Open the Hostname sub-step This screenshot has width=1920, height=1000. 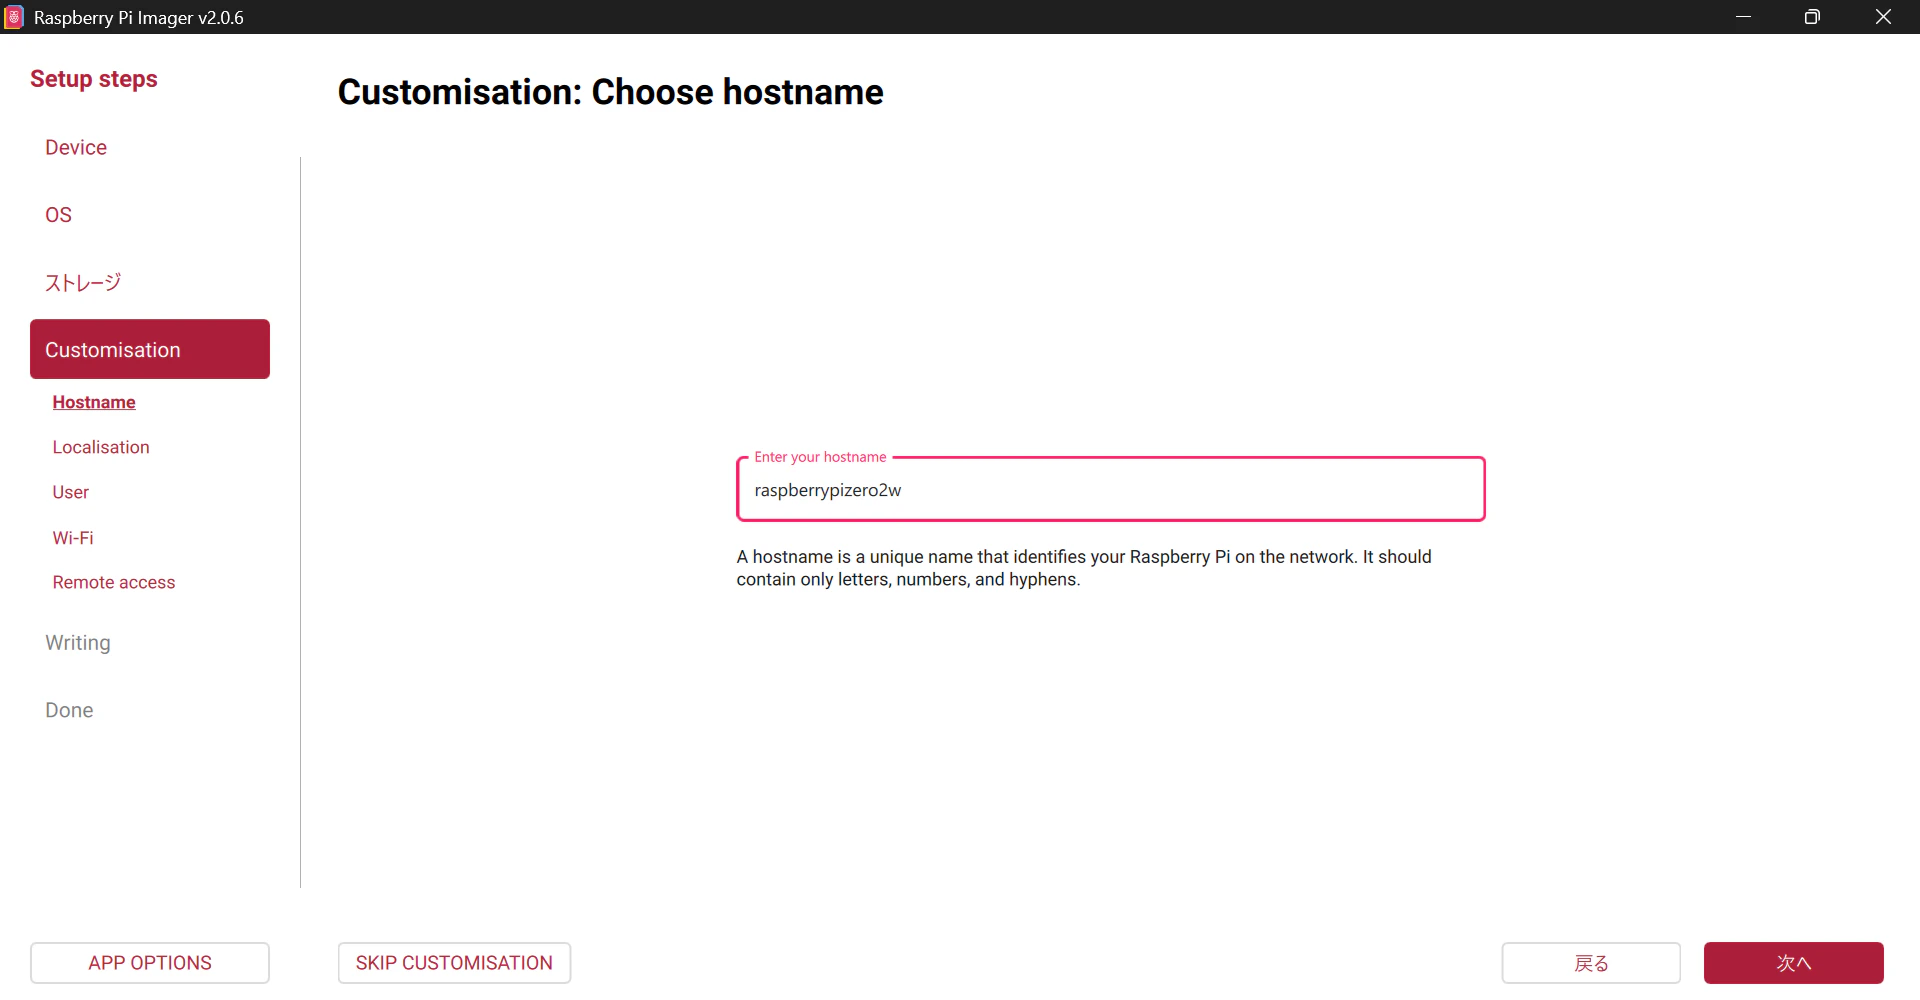click(x=94, y=402)
